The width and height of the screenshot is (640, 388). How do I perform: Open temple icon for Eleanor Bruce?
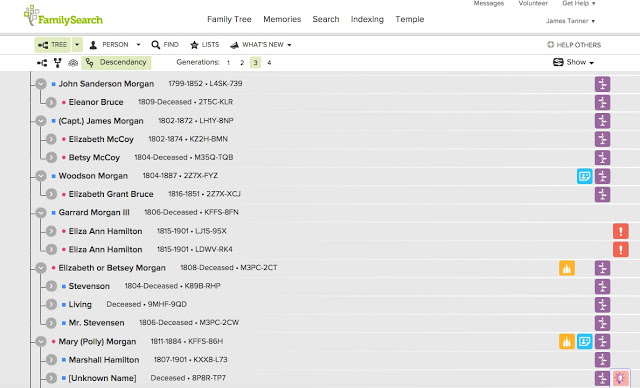(x=602, y=102)
